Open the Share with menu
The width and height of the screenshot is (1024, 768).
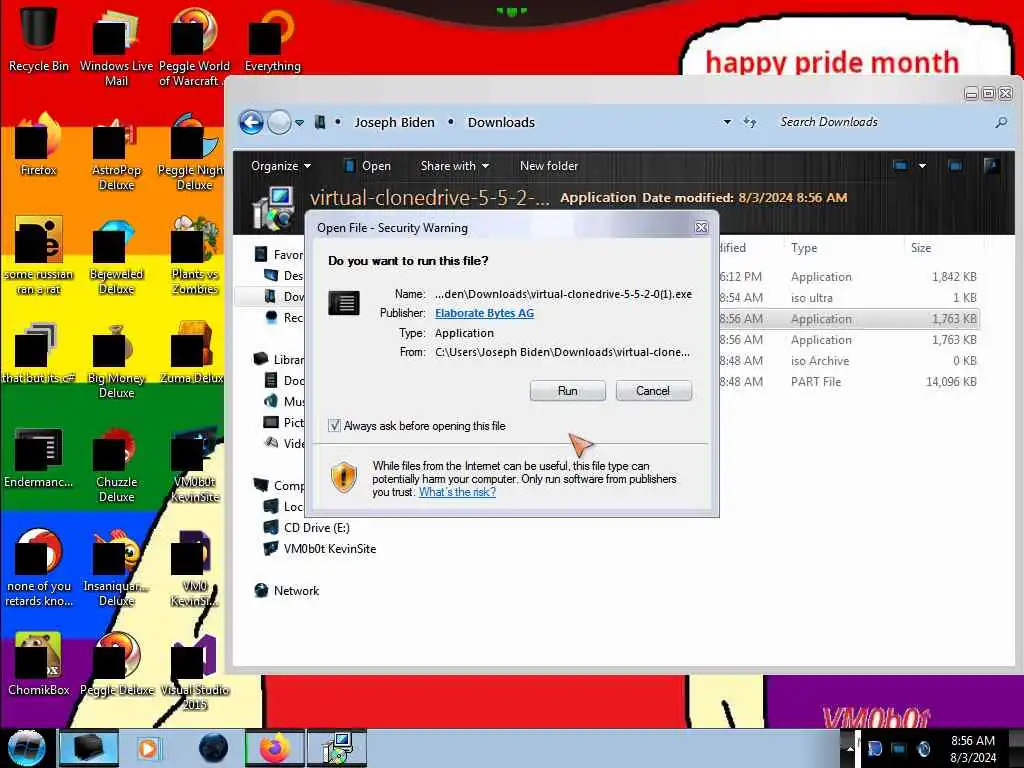tap(455, 166)
